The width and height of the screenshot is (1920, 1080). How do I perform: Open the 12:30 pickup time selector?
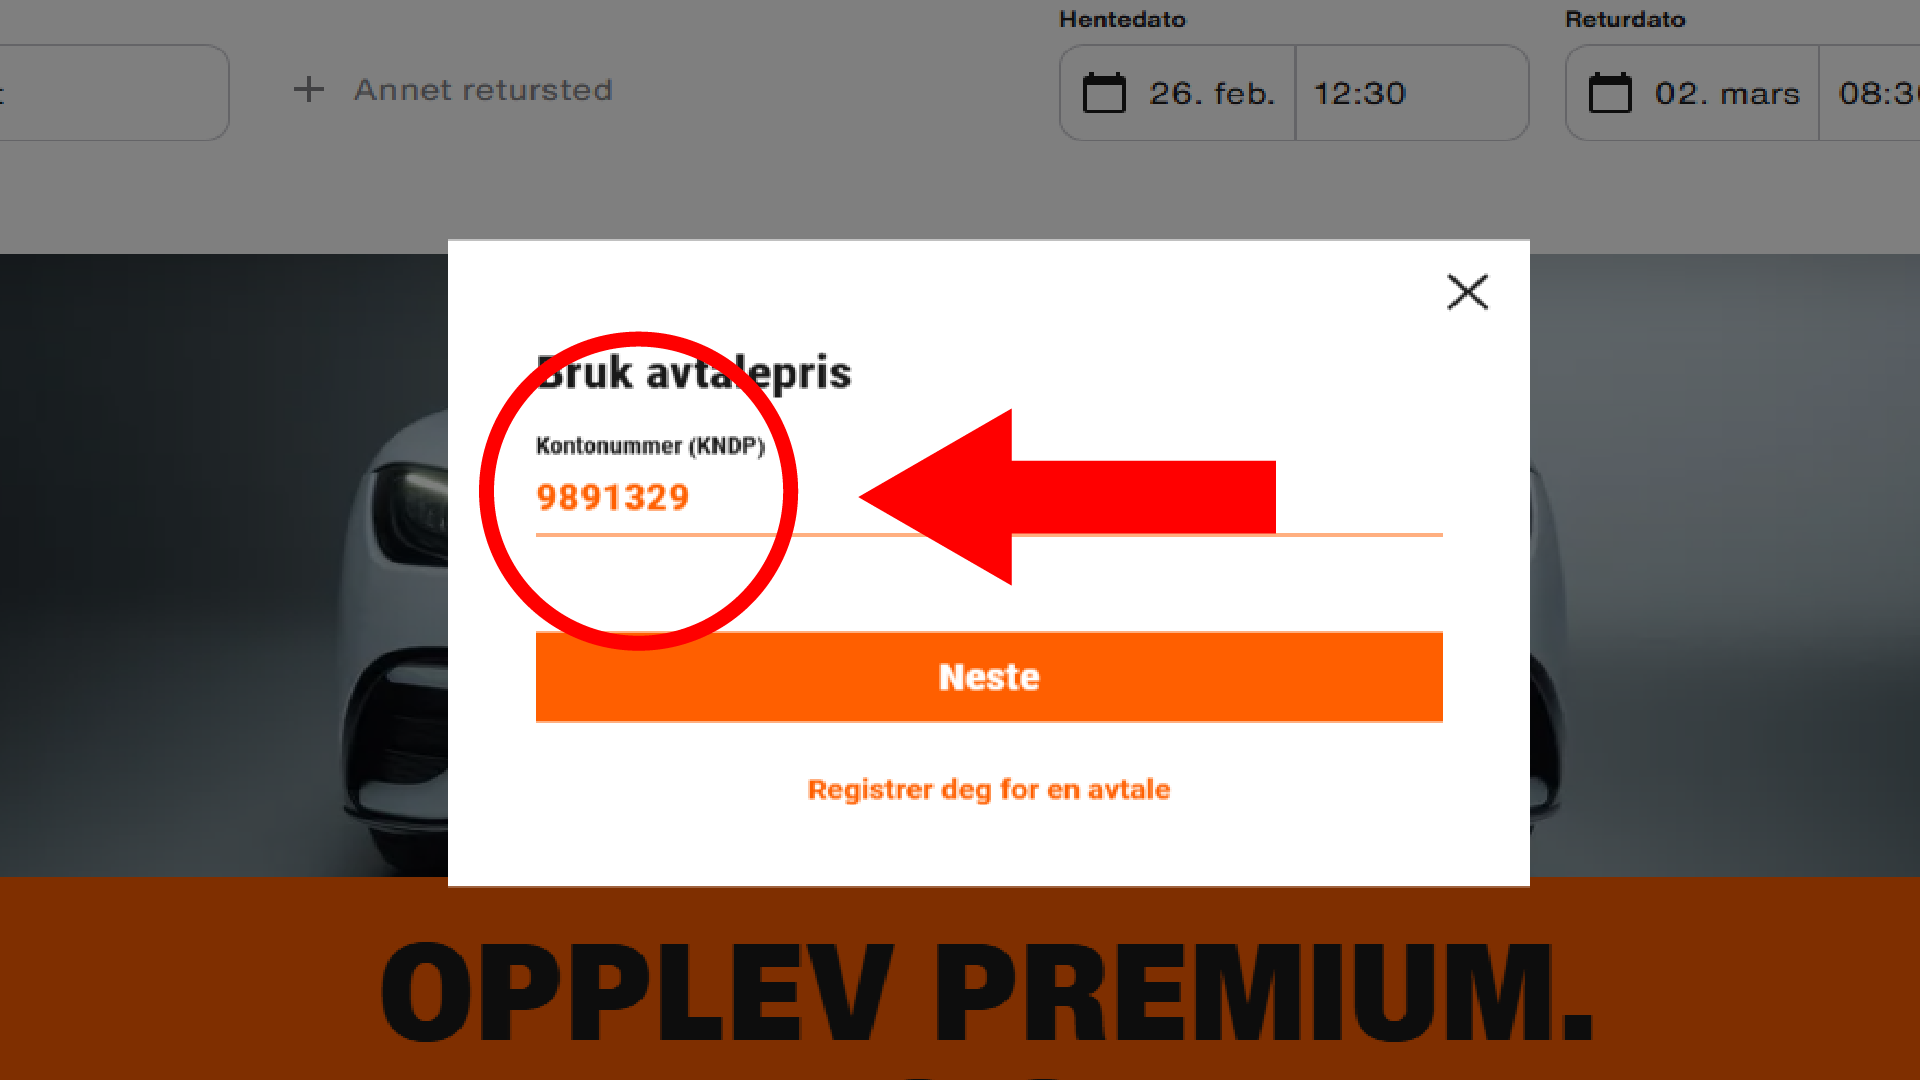click(1411, 93)
